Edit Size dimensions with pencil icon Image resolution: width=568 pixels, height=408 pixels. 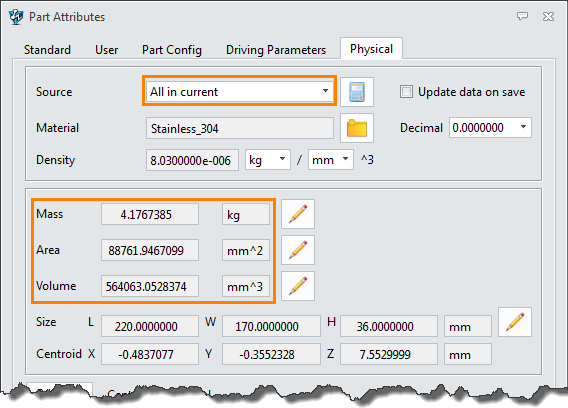515,322
